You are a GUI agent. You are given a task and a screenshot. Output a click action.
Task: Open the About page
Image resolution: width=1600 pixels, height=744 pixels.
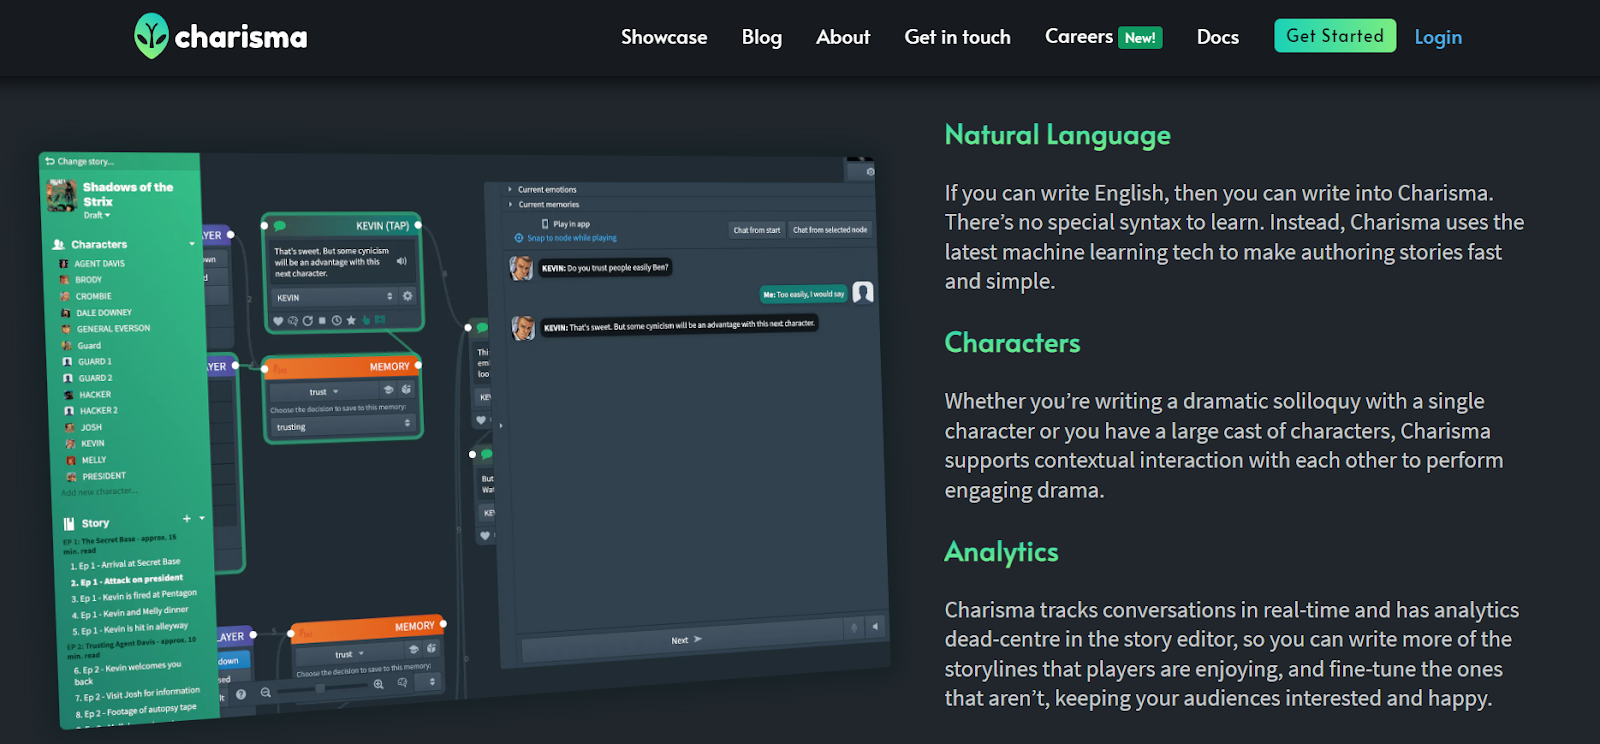tap(843, 37)
